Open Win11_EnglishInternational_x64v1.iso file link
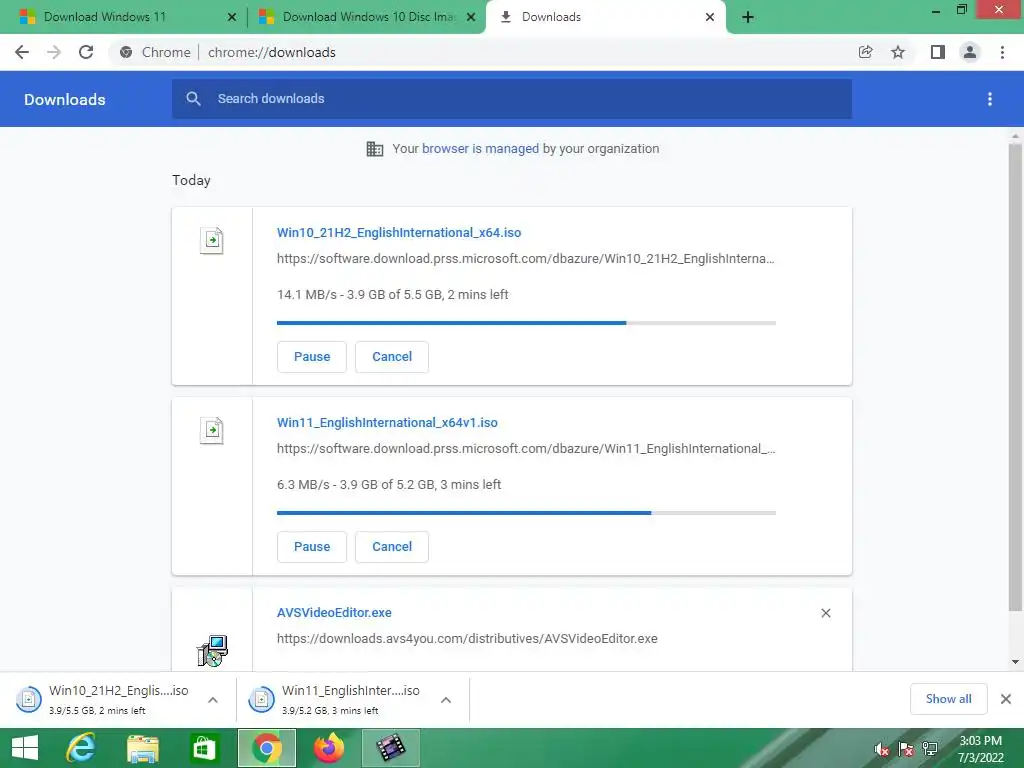Screen dimensions: 1024x768 click(x=387, y=423)
